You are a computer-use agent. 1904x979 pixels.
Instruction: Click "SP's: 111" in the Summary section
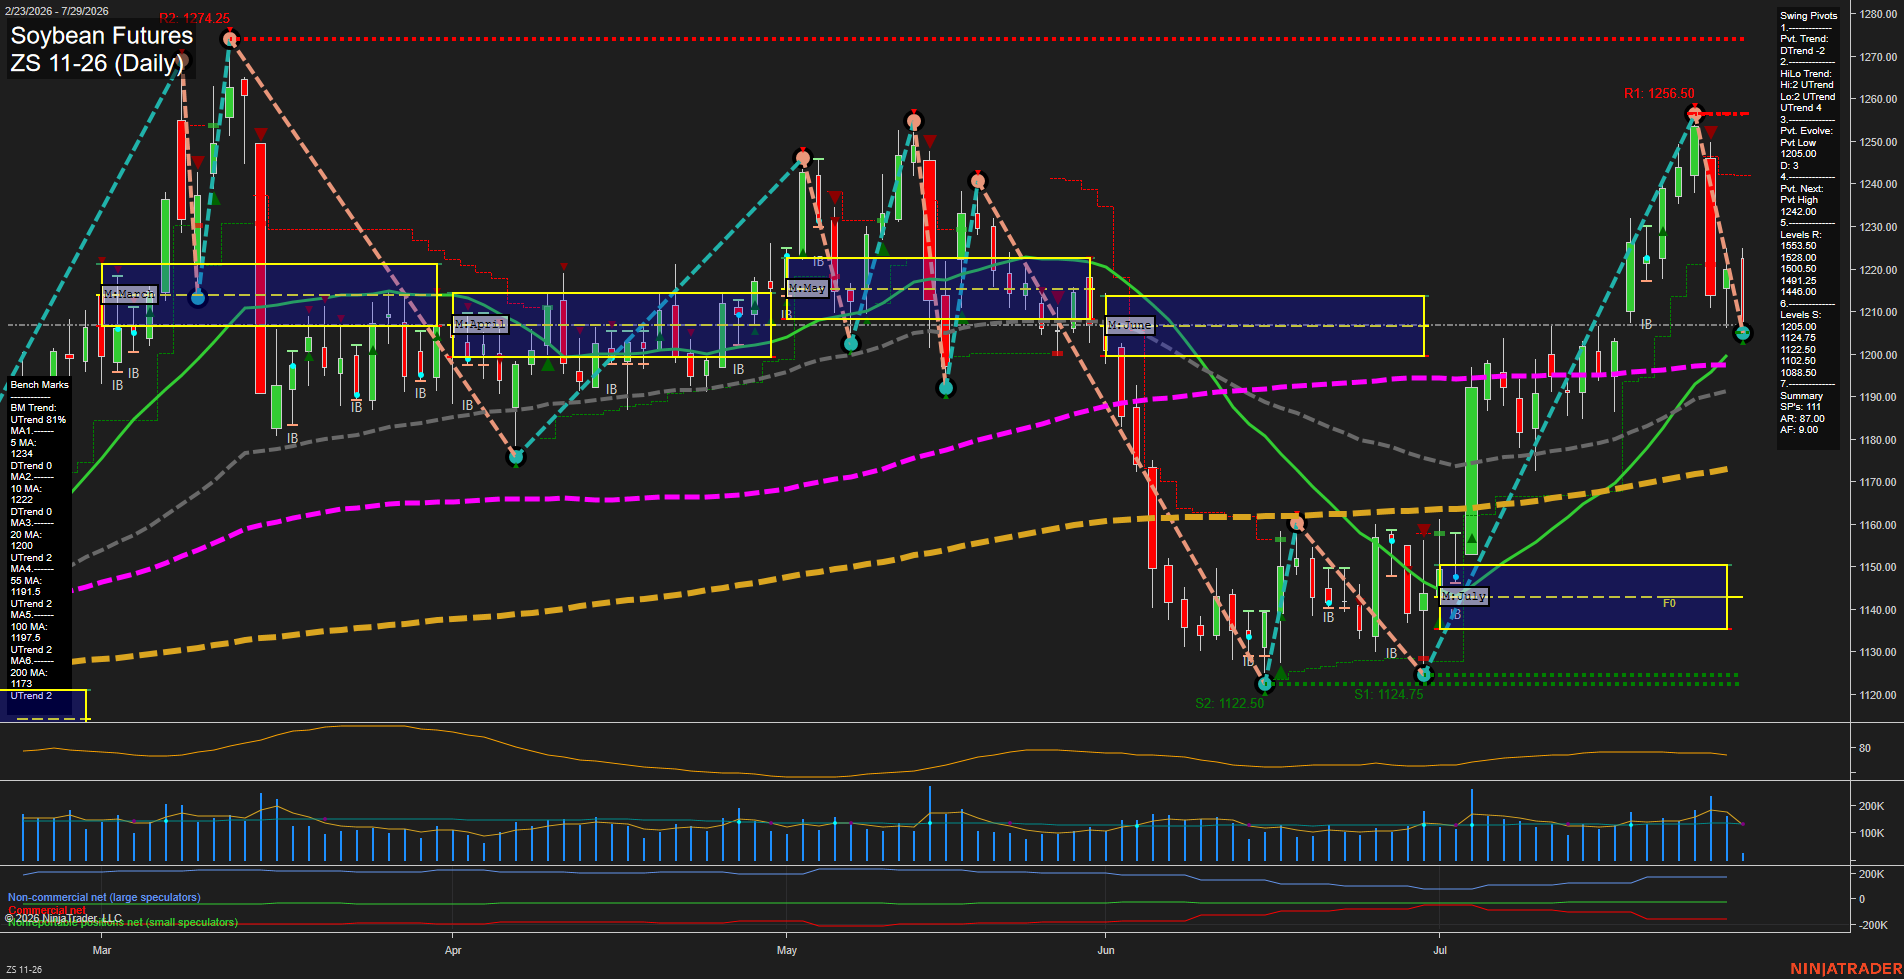point(1800,407)
